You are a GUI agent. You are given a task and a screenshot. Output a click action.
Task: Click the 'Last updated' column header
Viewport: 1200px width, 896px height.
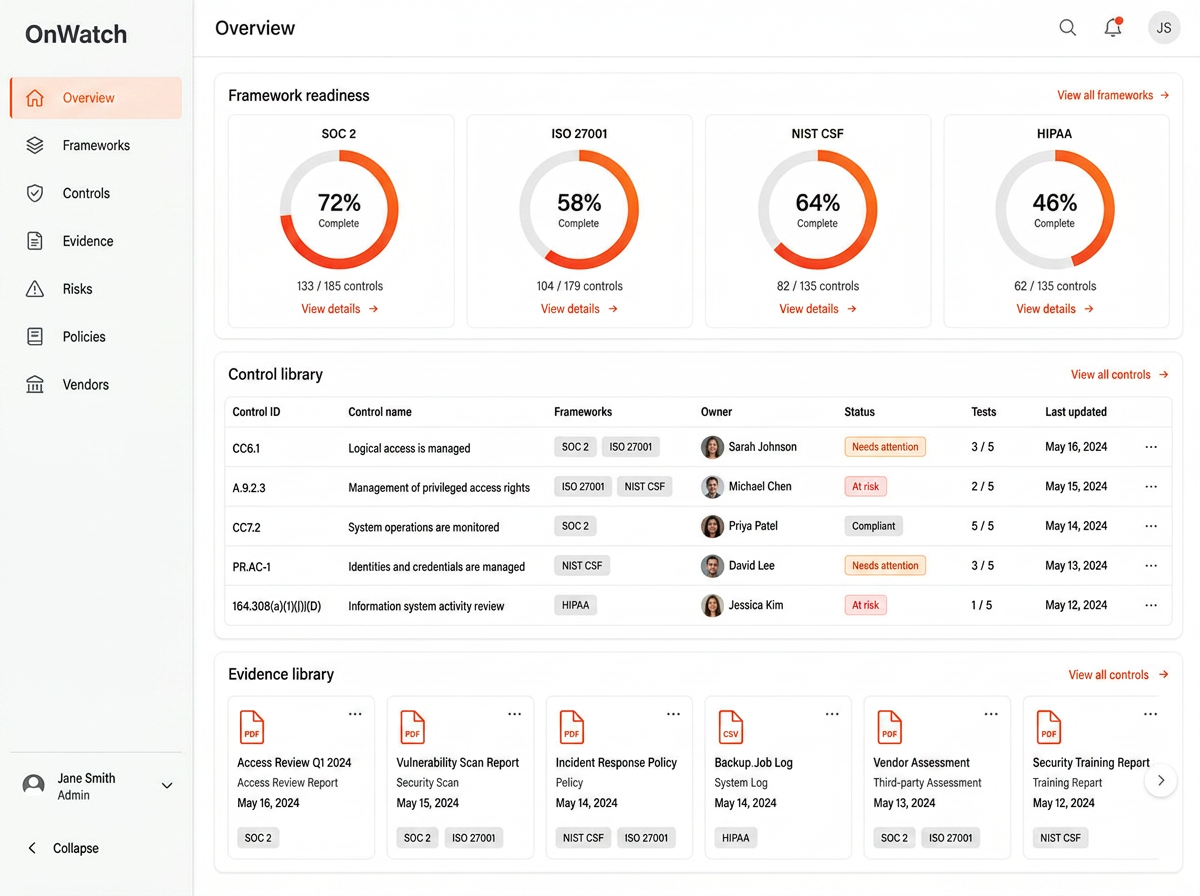tap(1076, 412)
